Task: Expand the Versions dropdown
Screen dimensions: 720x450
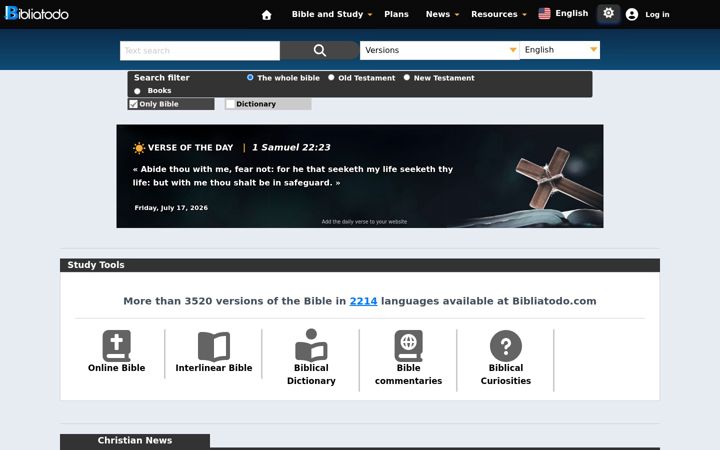Action: pyautogui.click(x=439, y=50)
